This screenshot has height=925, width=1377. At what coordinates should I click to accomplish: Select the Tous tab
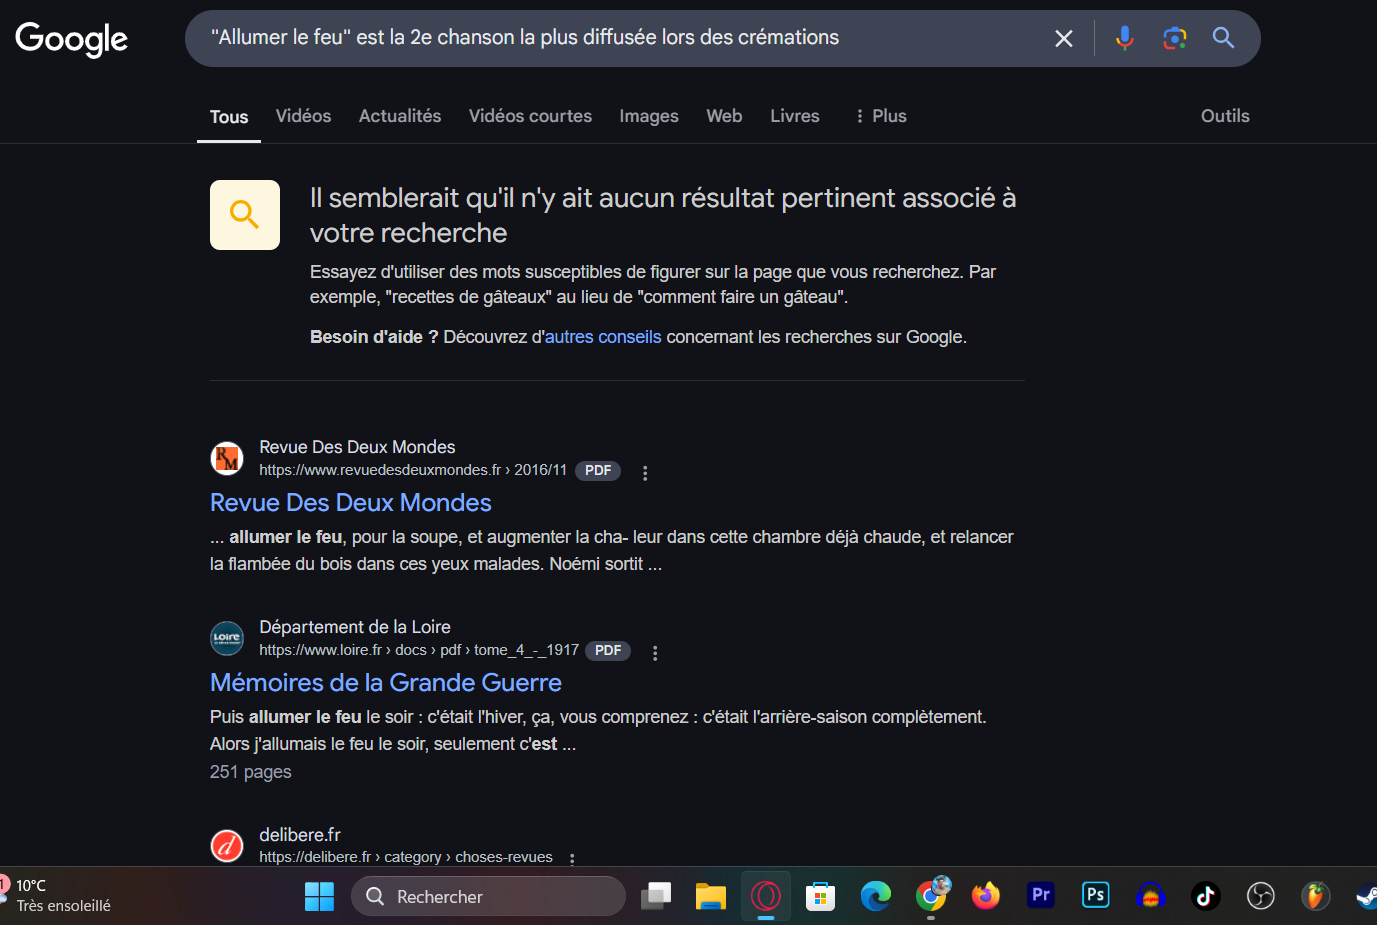pos(229,117)
